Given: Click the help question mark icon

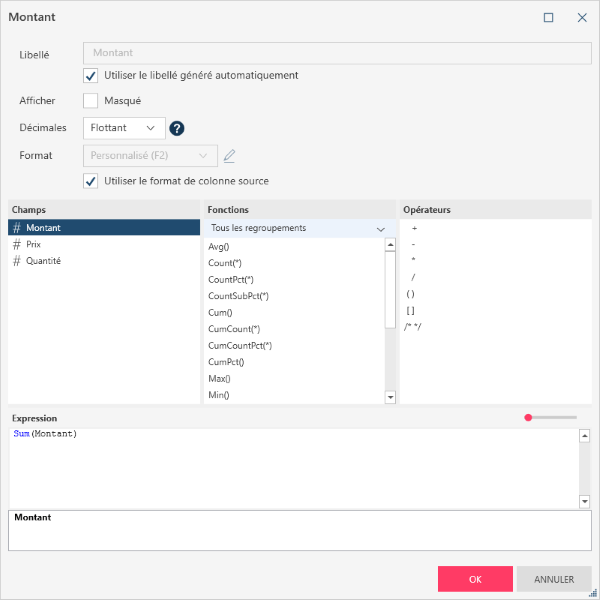Looking at the screenshot, I should click(x=177, y=128).
